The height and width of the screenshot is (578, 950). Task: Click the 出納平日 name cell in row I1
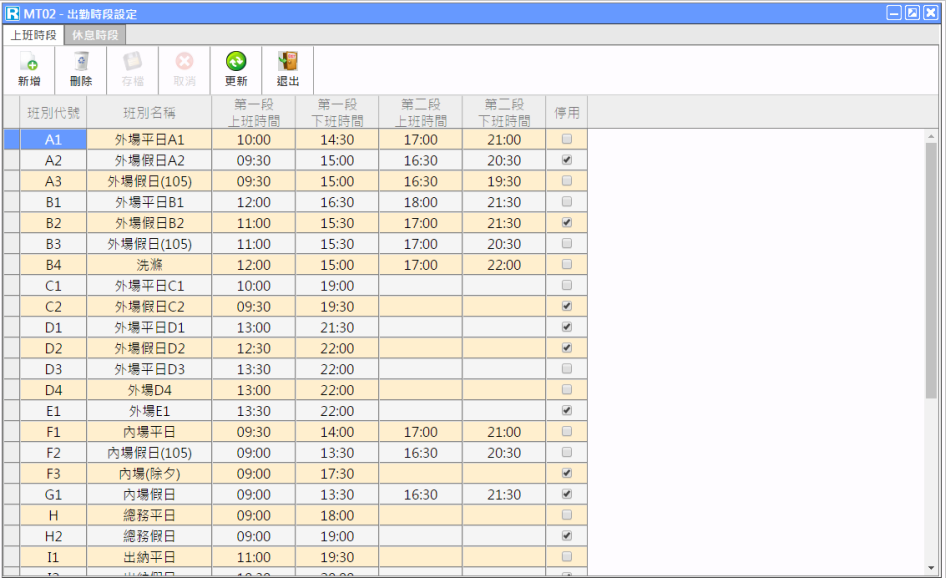[x=149, y=557]
